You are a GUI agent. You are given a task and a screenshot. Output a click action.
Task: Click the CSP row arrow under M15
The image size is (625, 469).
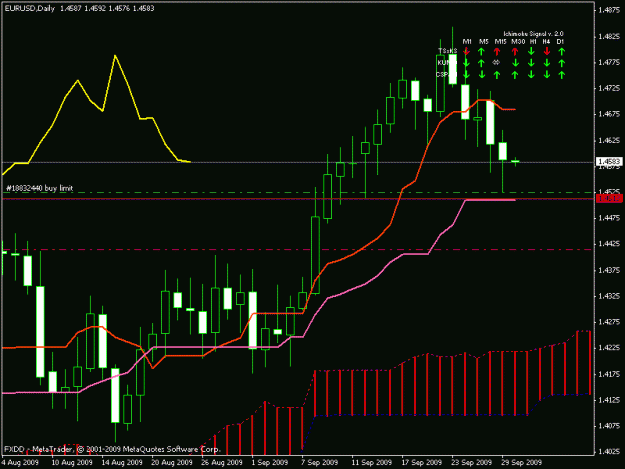(x=497, y=75)
